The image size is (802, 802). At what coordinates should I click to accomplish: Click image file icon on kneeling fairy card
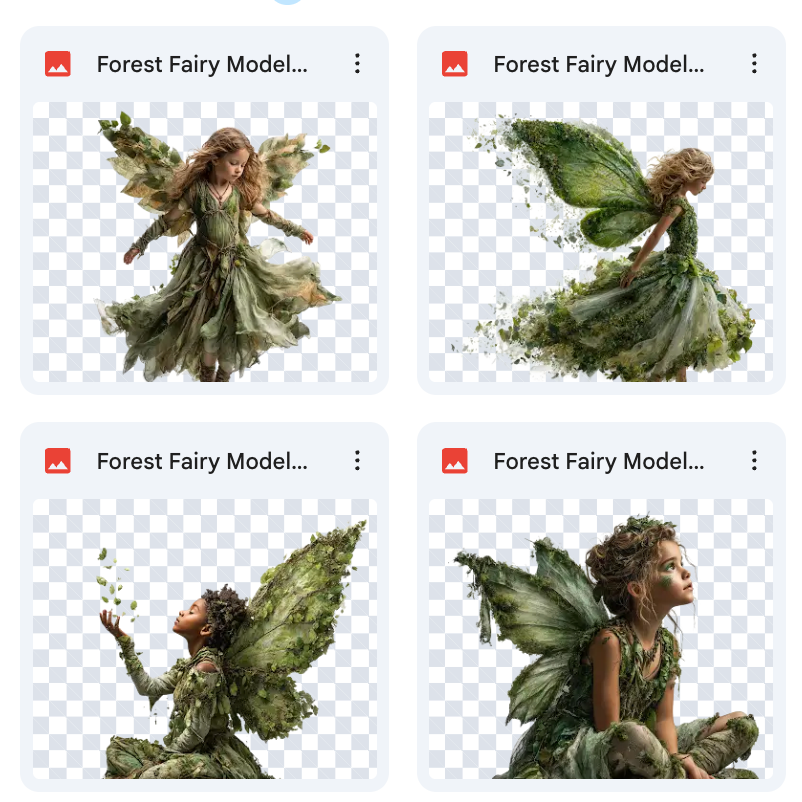click(58, 461)
